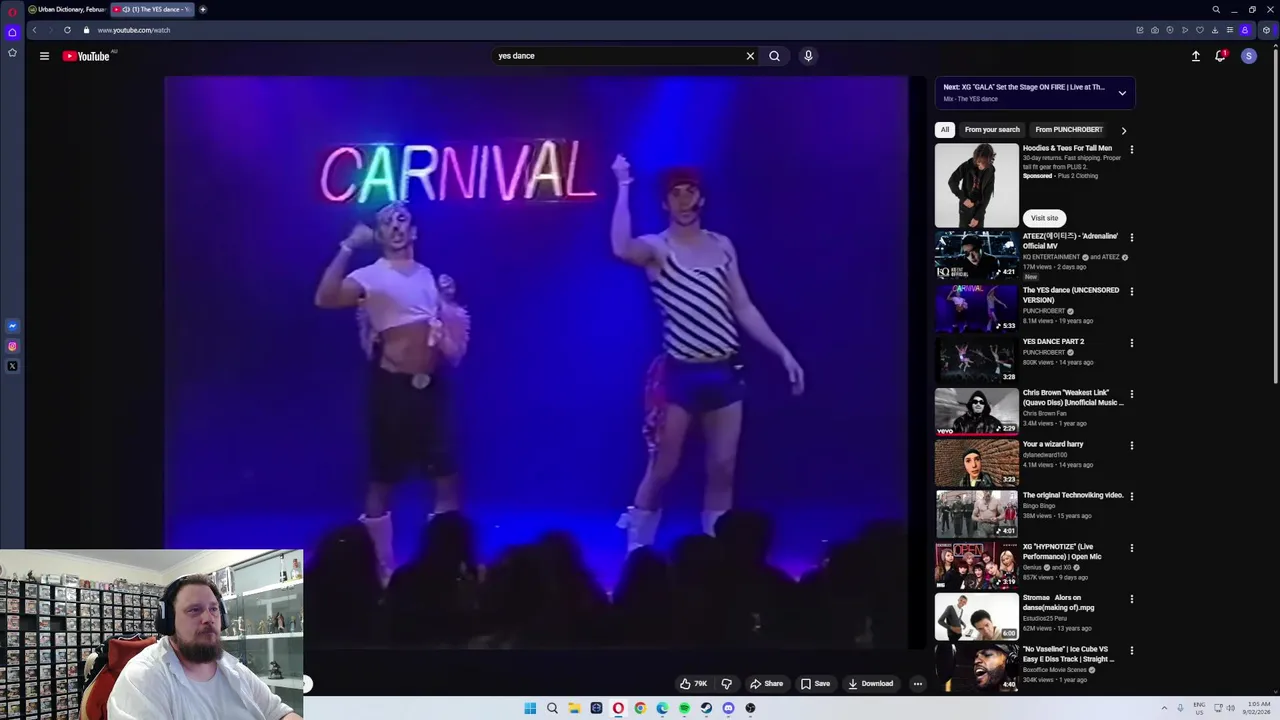Open 'Your a wizard harry' thumbnail

(x=976, y=463)
